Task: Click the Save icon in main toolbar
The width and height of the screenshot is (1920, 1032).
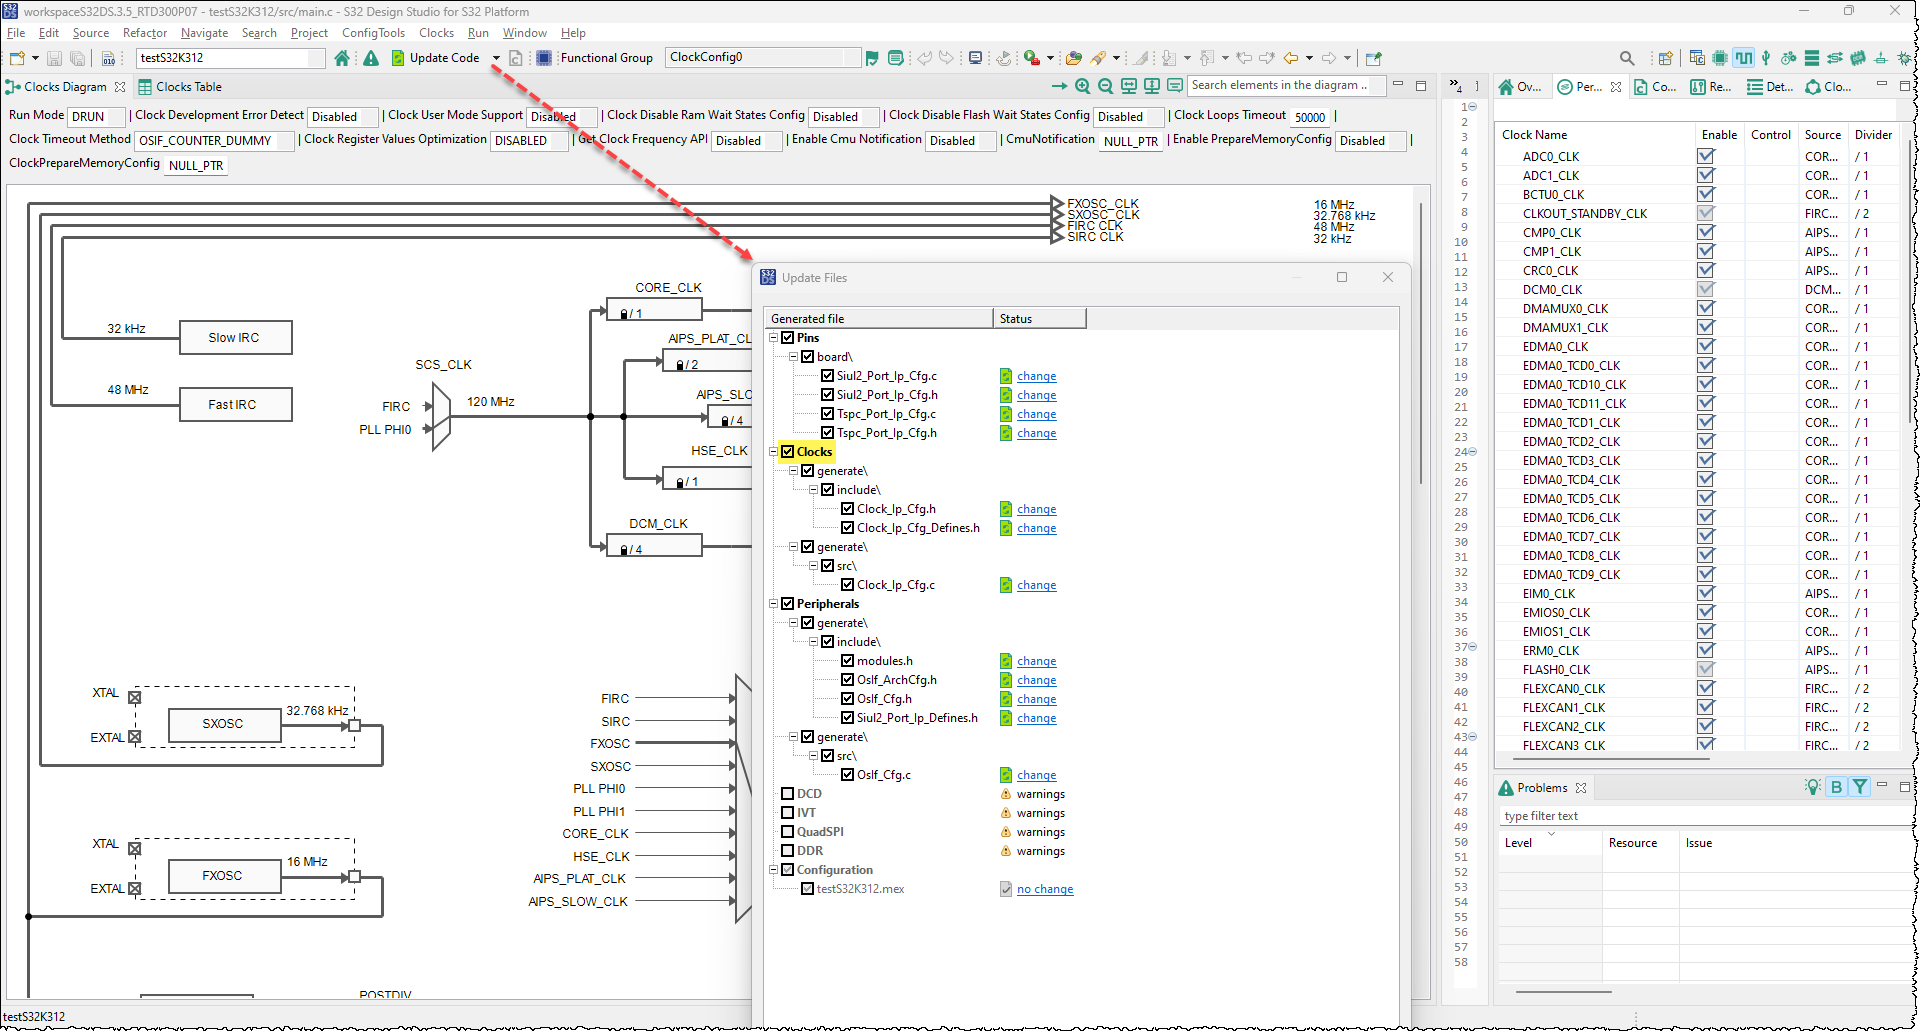Action: [x=54, y=58]
